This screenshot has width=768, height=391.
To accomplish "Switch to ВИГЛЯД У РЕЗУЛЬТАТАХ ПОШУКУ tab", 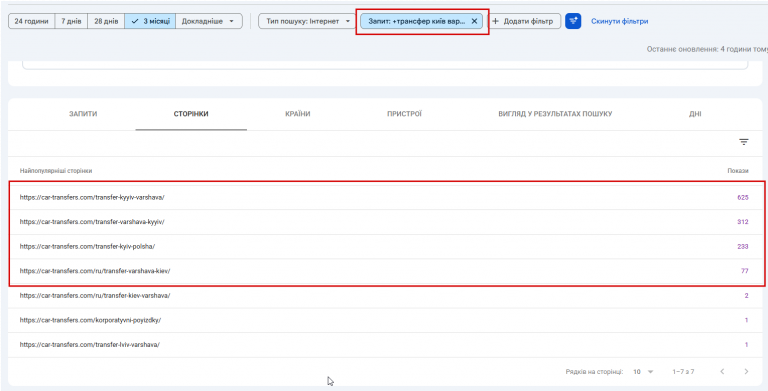I will click(x=555, y=114).
